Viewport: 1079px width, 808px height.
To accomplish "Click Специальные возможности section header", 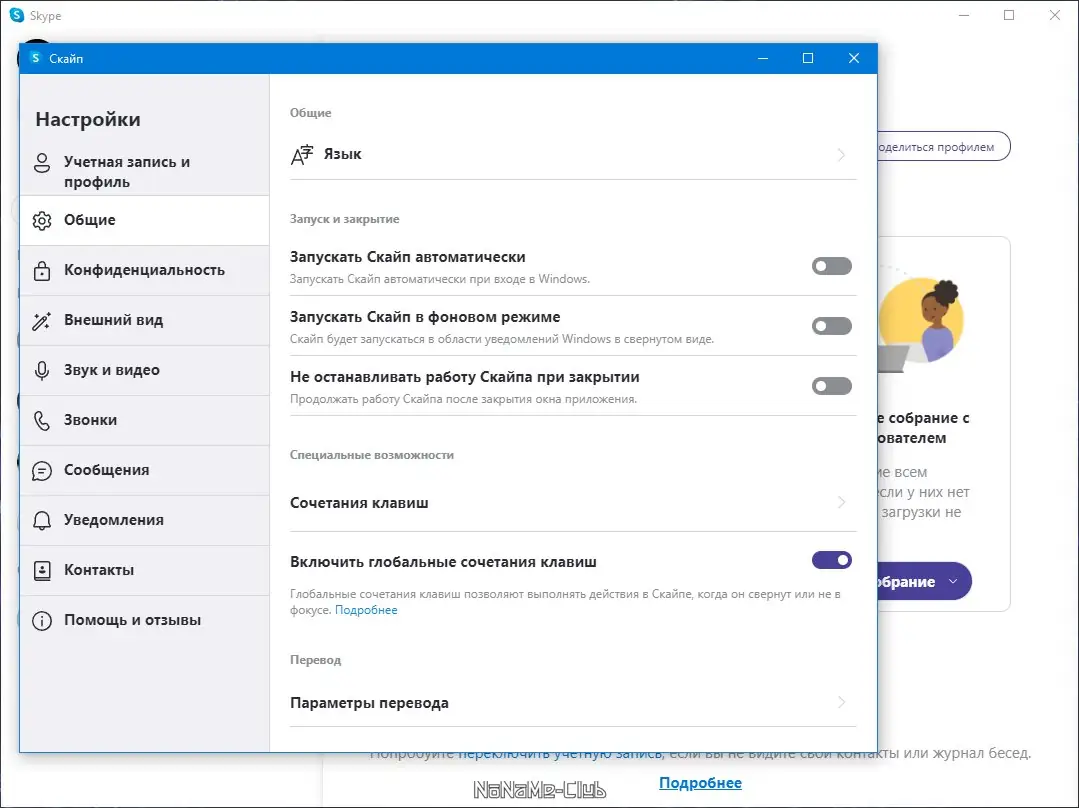I will click(372, 455).
